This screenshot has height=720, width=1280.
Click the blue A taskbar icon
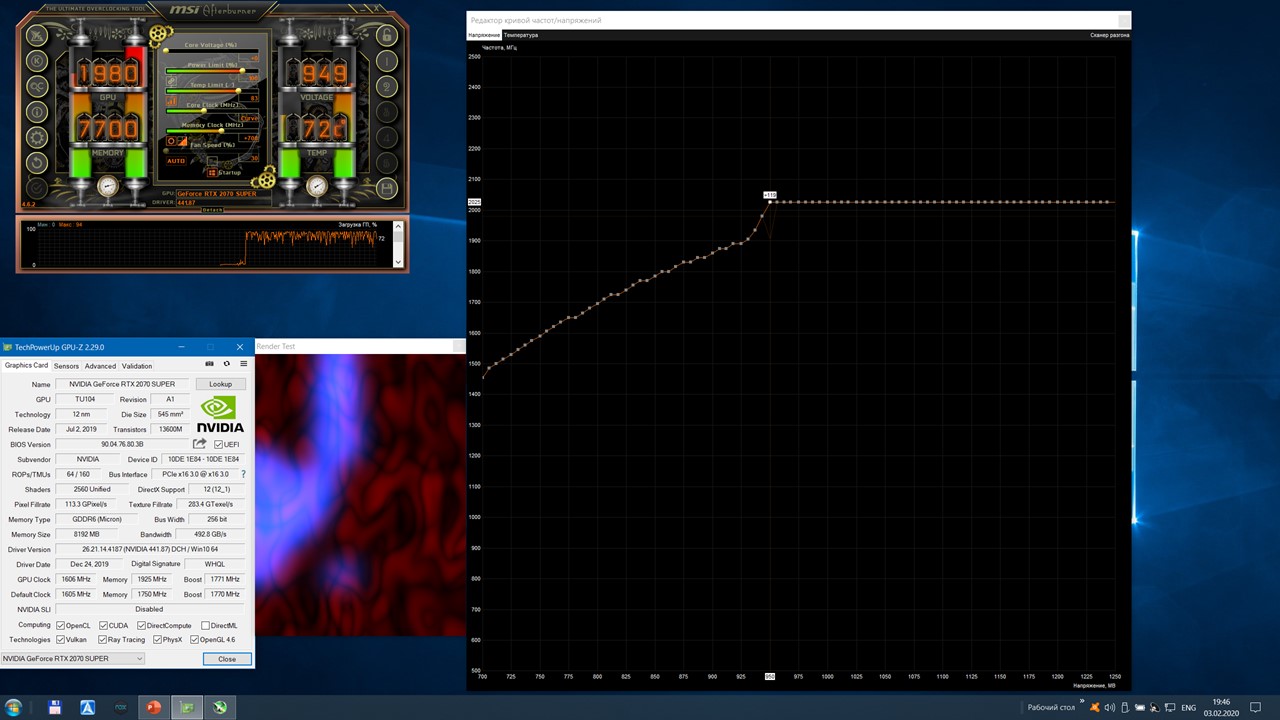pyautogui.click(x=87, y=707)
